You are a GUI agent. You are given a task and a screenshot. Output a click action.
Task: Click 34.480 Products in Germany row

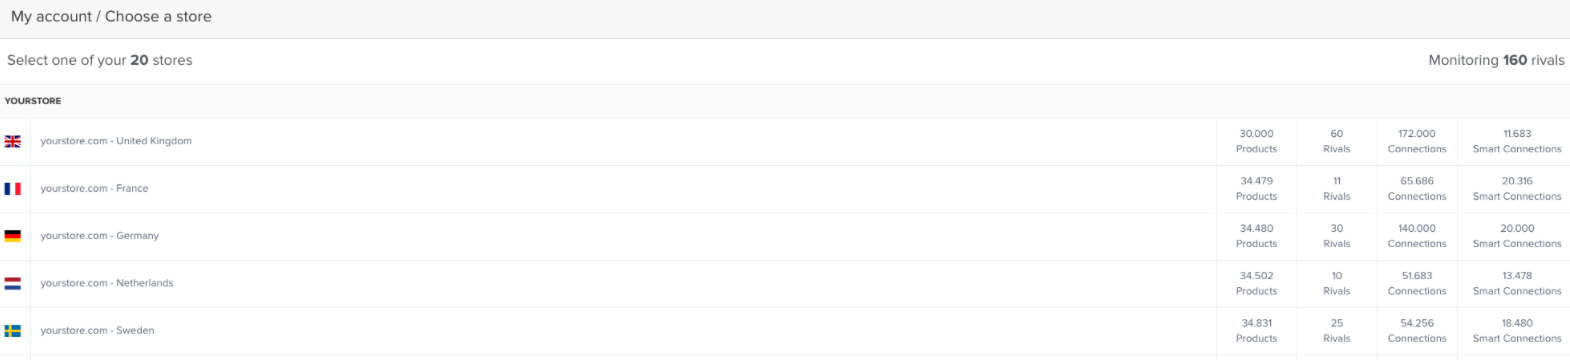pos(1257,236)
